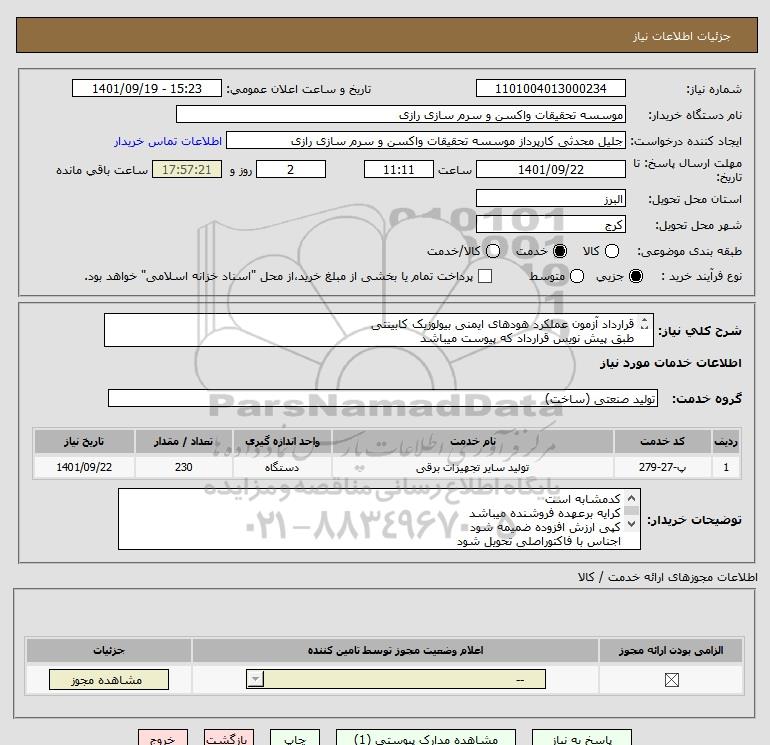This screenshot has height=745, width=770.
Task: Select the کالا/خدمت radio option
Action: tap(493, 251)
